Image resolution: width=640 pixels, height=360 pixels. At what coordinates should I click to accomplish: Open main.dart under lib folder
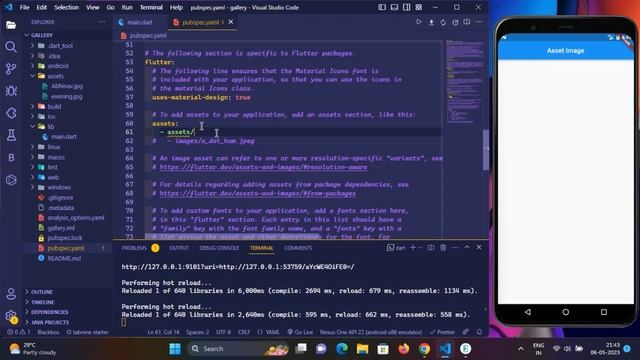click(64, 137)
